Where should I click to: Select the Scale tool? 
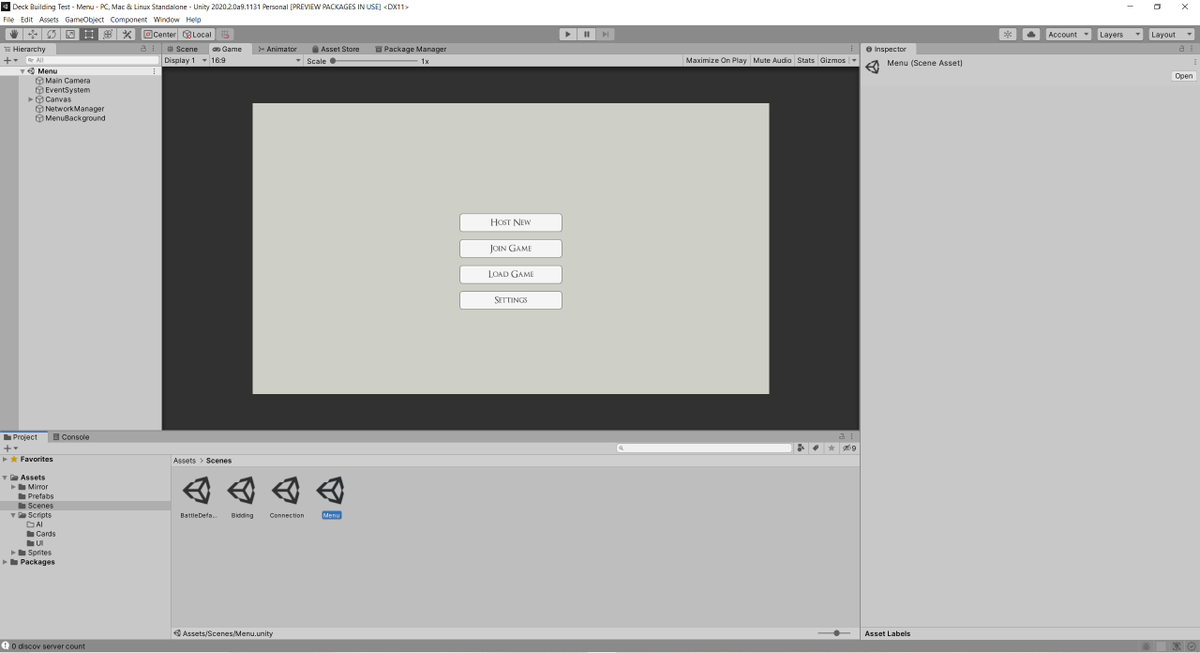tap(70, 34)
